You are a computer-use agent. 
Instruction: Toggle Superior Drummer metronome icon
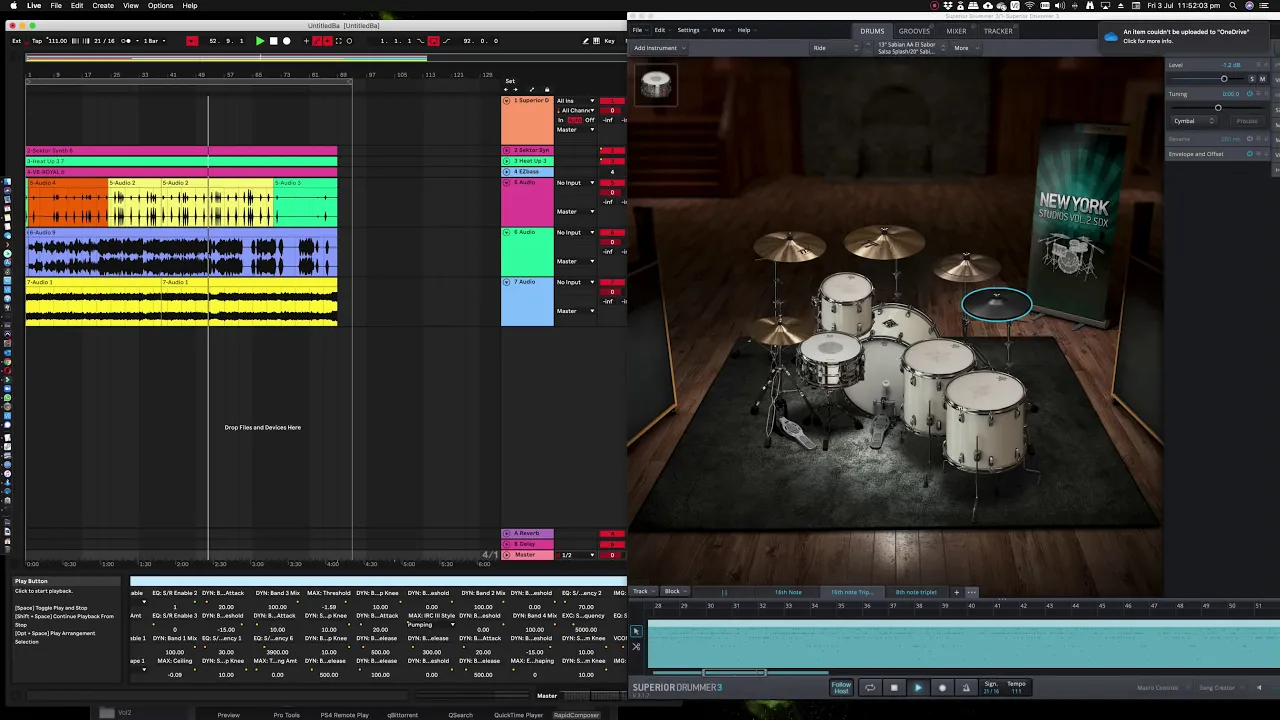pyautogui.click(x=966, y=688)
